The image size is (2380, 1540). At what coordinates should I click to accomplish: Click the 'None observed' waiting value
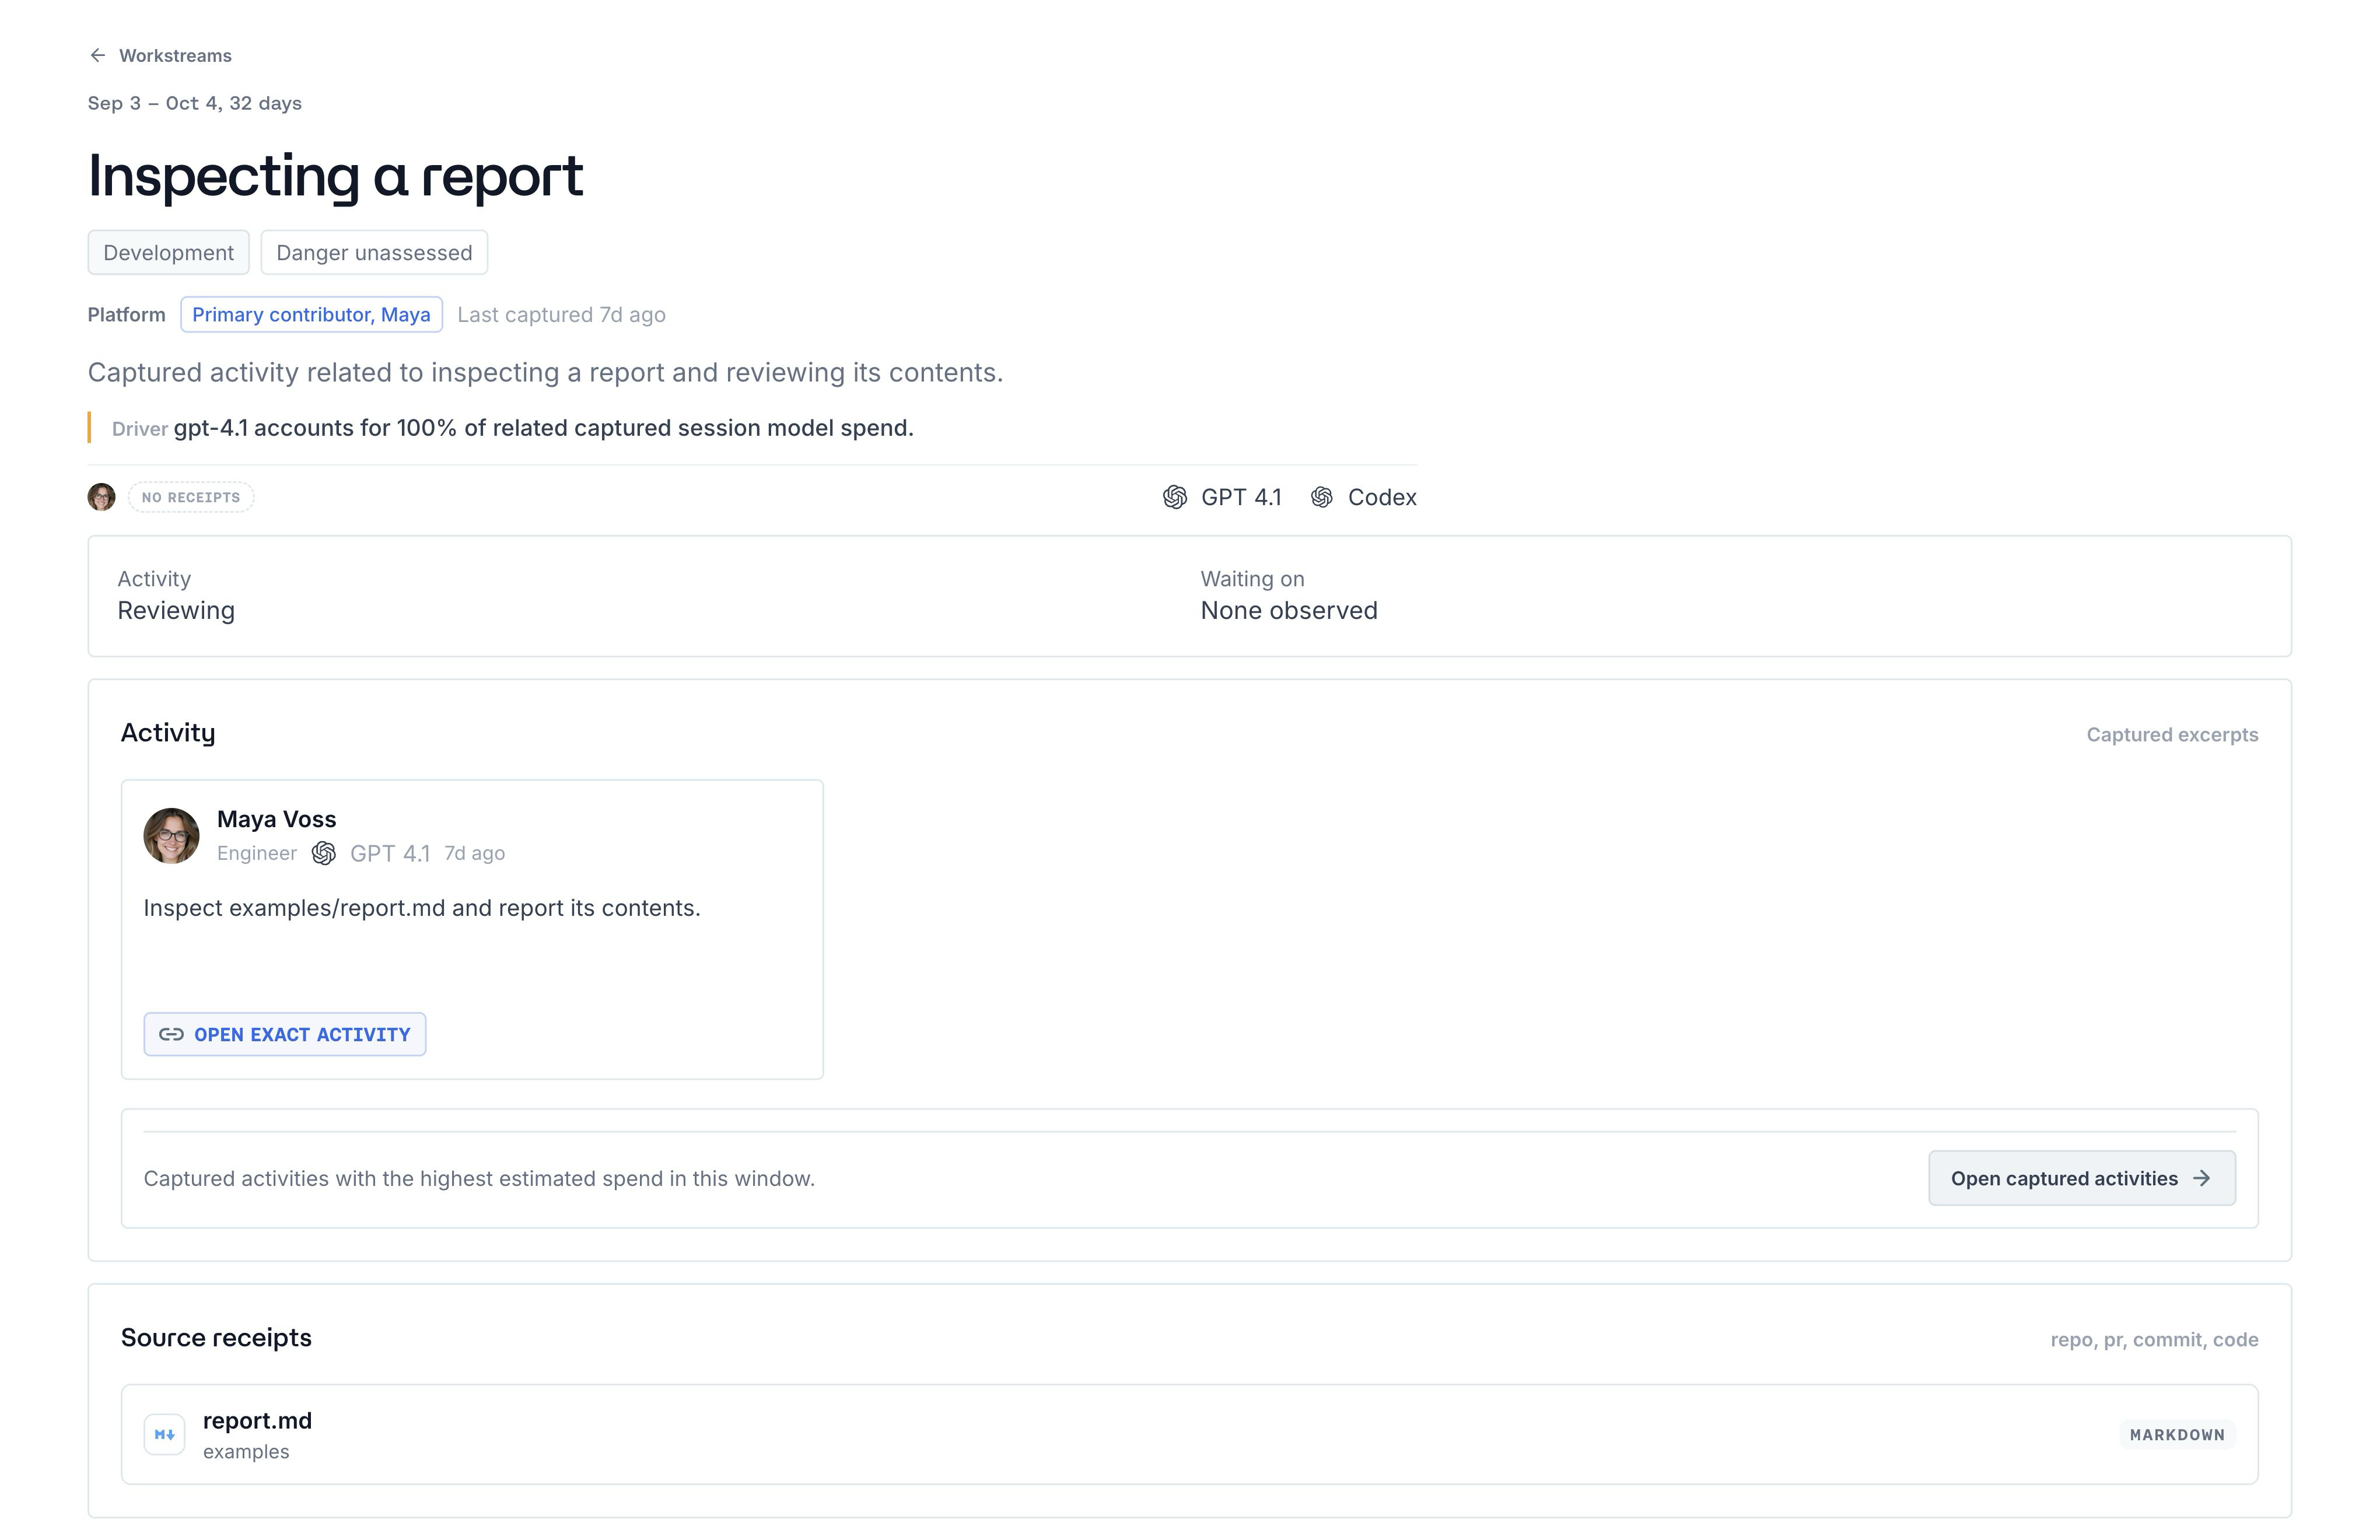(1289, 611)
